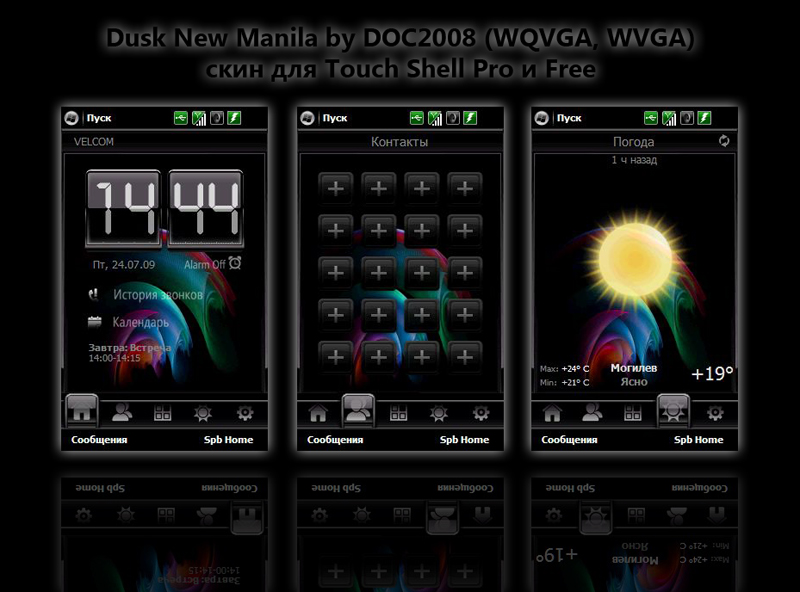Image resolution: width=800 pixels, height=592 pixels.
Task: Add a contact in the last top-row slot
Action: (465, 189)
